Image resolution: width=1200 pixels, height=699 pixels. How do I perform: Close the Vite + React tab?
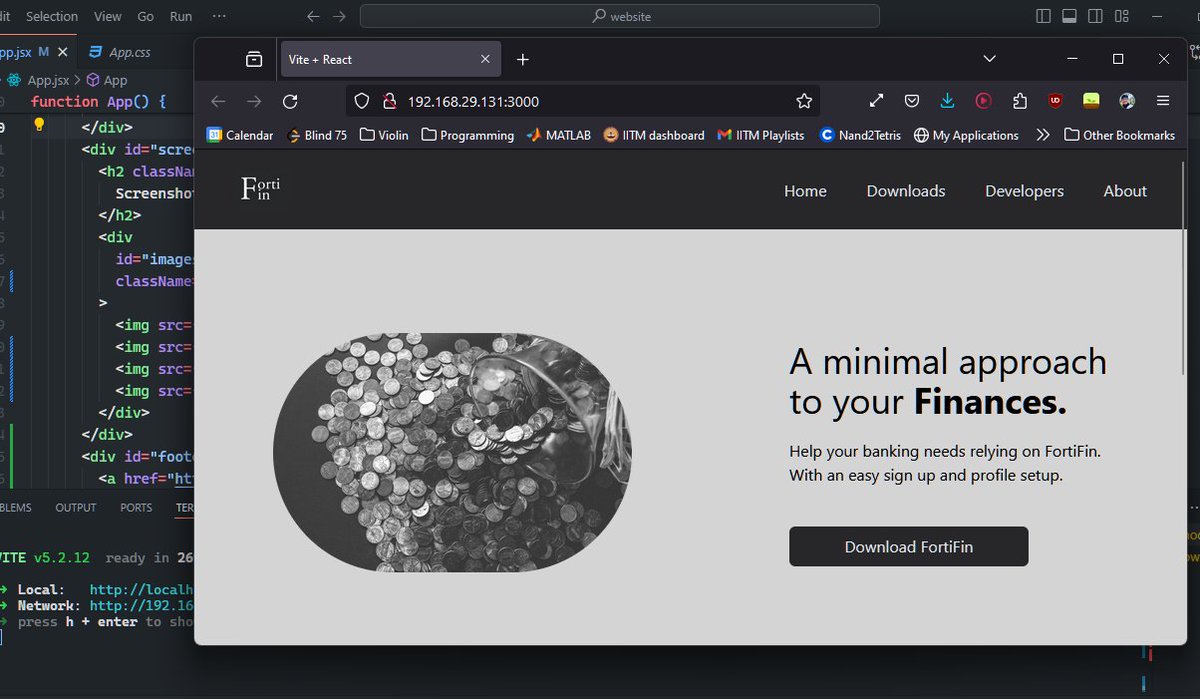click(x=486, y=60)
